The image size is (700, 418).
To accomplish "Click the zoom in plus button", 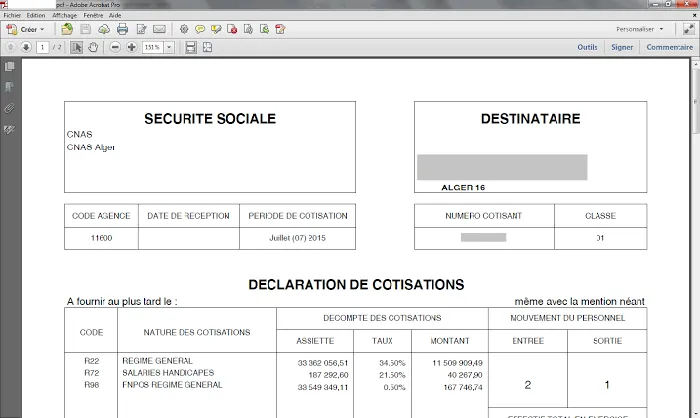I will [132, 47].
